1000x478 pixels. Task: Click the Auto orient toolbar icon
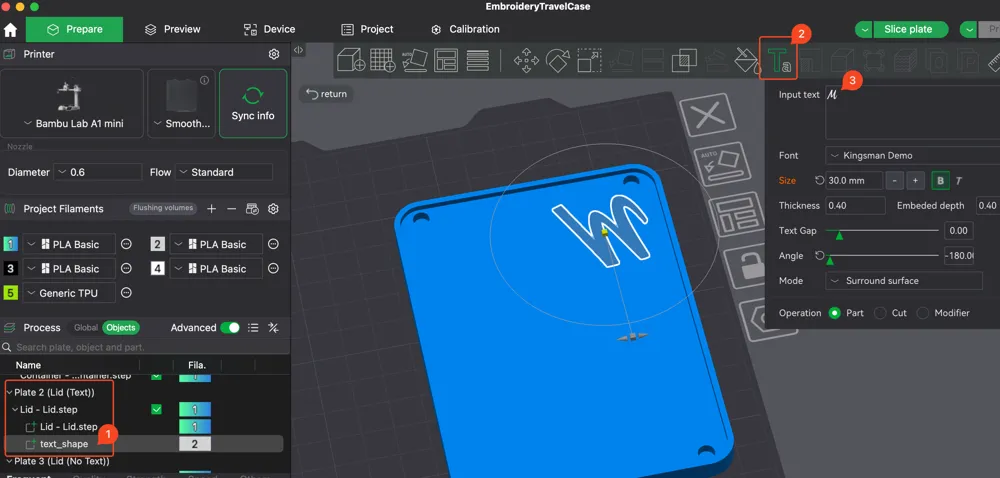tap(415, 60)
